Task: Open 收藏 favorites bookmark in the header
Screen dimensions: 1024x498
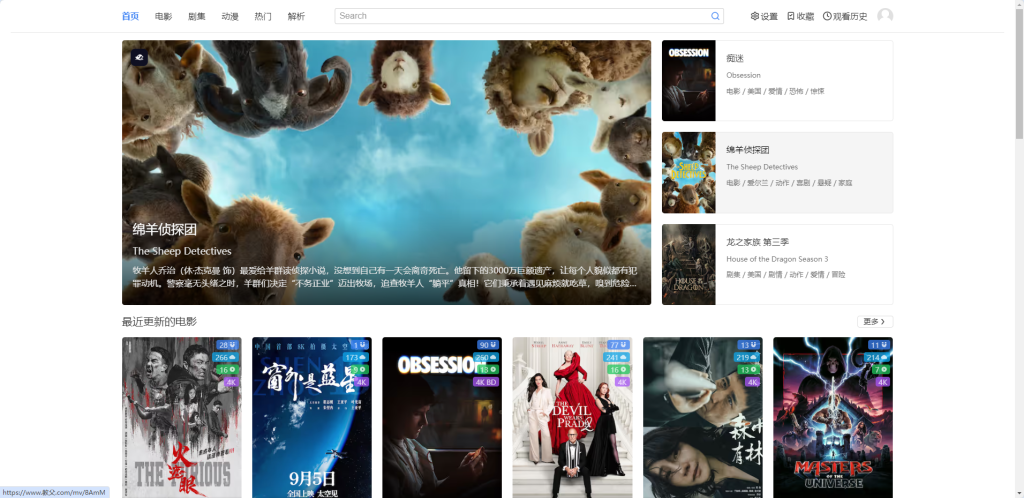Action: (800, 16)
